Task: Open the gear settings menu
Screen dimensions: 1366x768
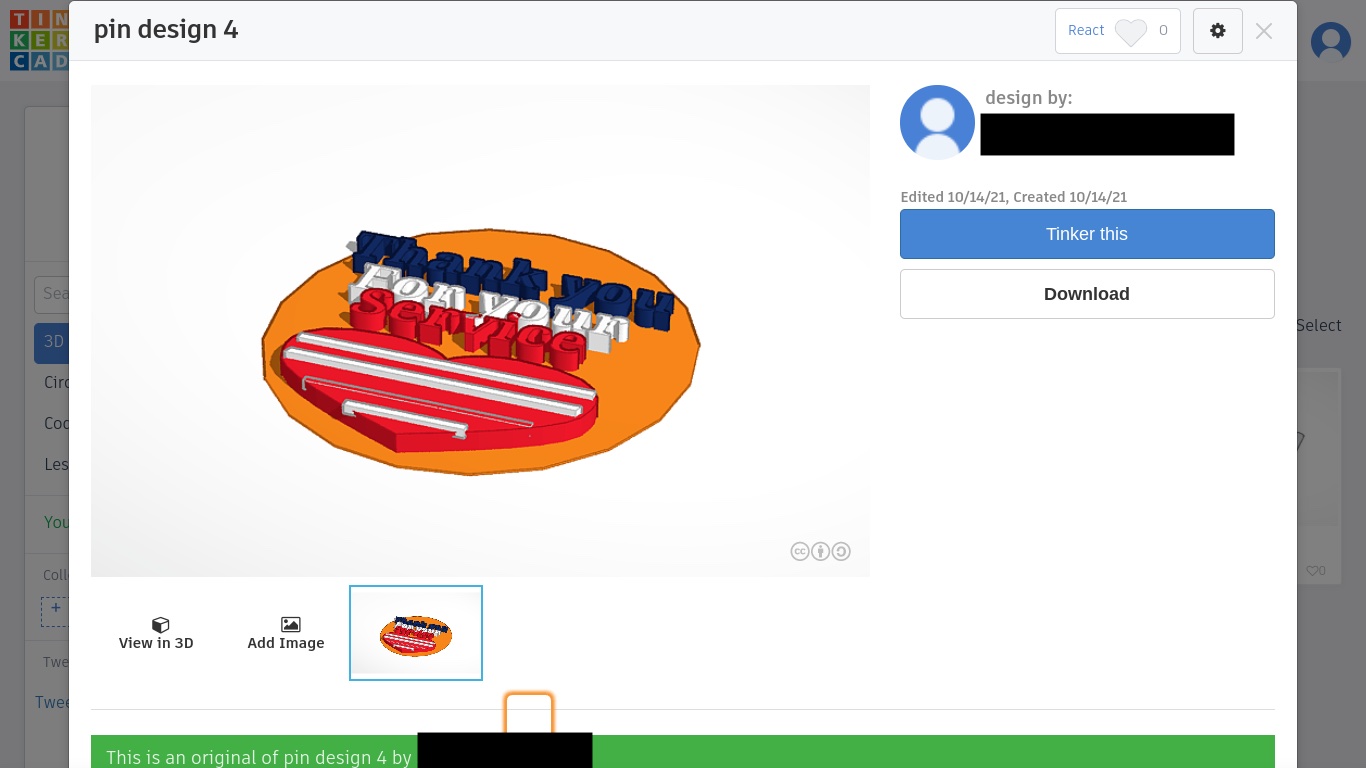Action: coord(1217,31)
